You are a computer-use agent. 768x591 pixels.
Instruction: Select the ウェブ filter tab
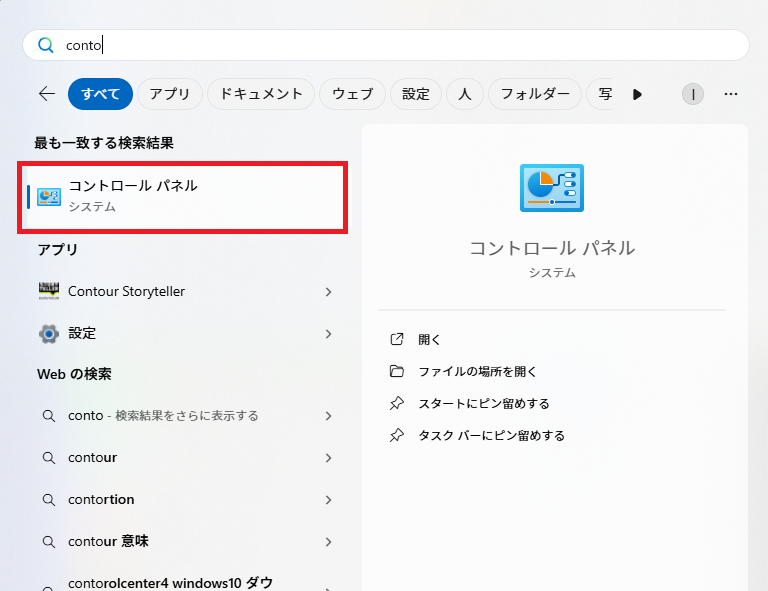coord(352,94)
